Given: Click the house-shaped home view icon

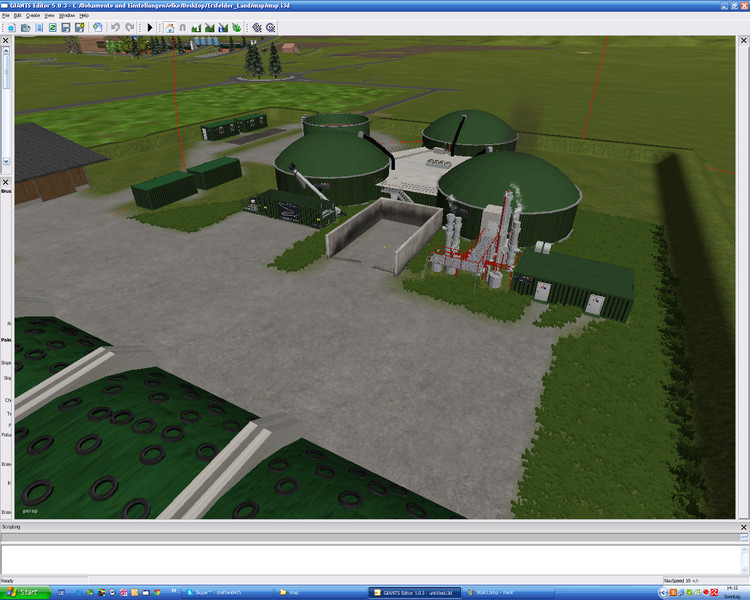Looking at the screenshot, I should (170, 28).
